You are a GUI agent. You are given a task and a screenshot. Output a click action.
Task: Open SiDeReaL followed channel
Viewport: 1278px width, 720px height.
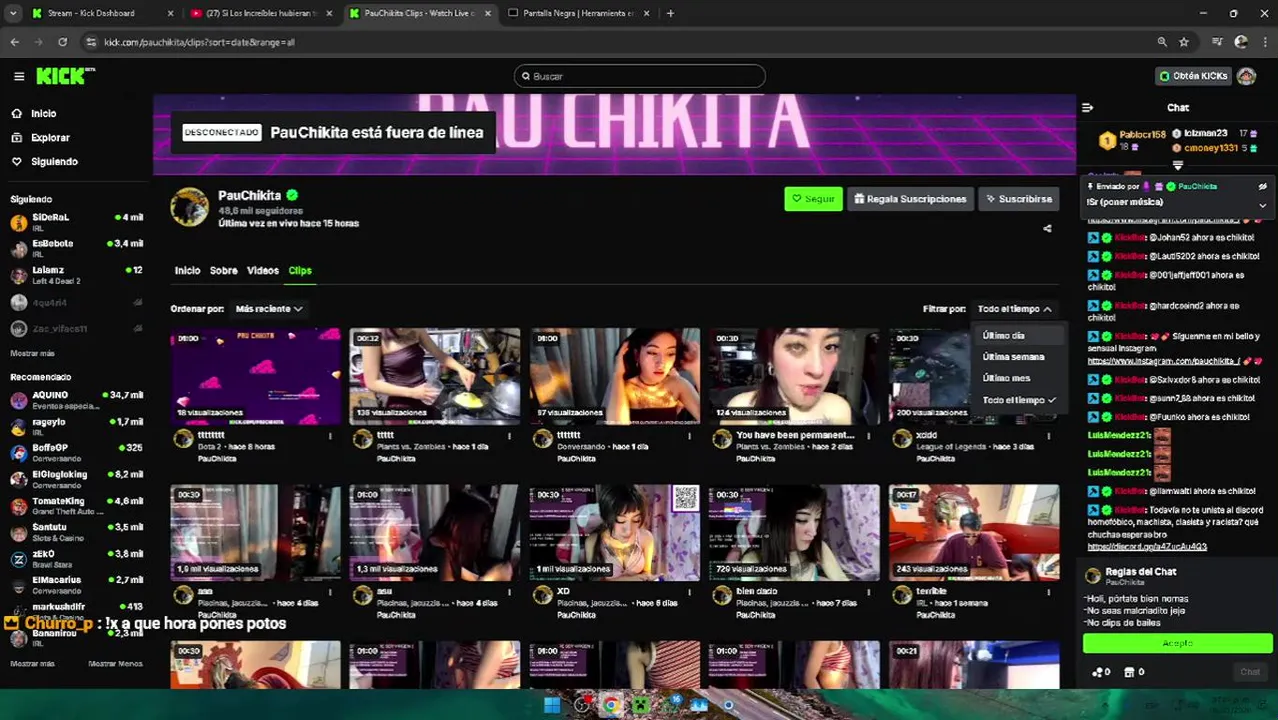coord(76,222)
